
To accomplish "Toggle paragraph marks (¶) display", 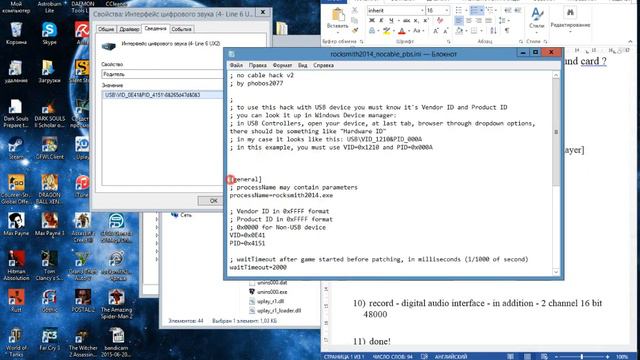I will (x=507, y=31).
